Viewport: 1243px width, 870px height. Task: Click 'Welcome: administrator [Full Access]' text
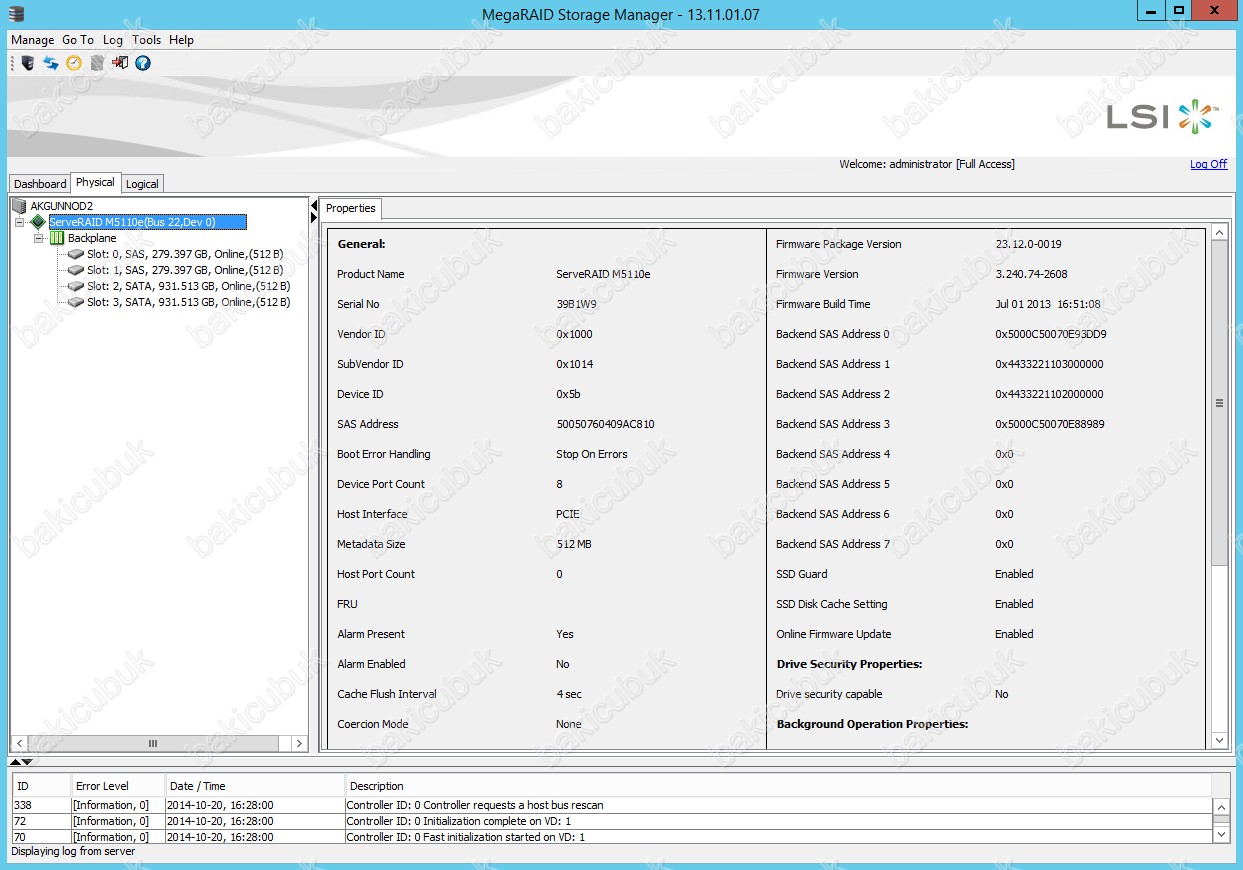coord(926,164)
